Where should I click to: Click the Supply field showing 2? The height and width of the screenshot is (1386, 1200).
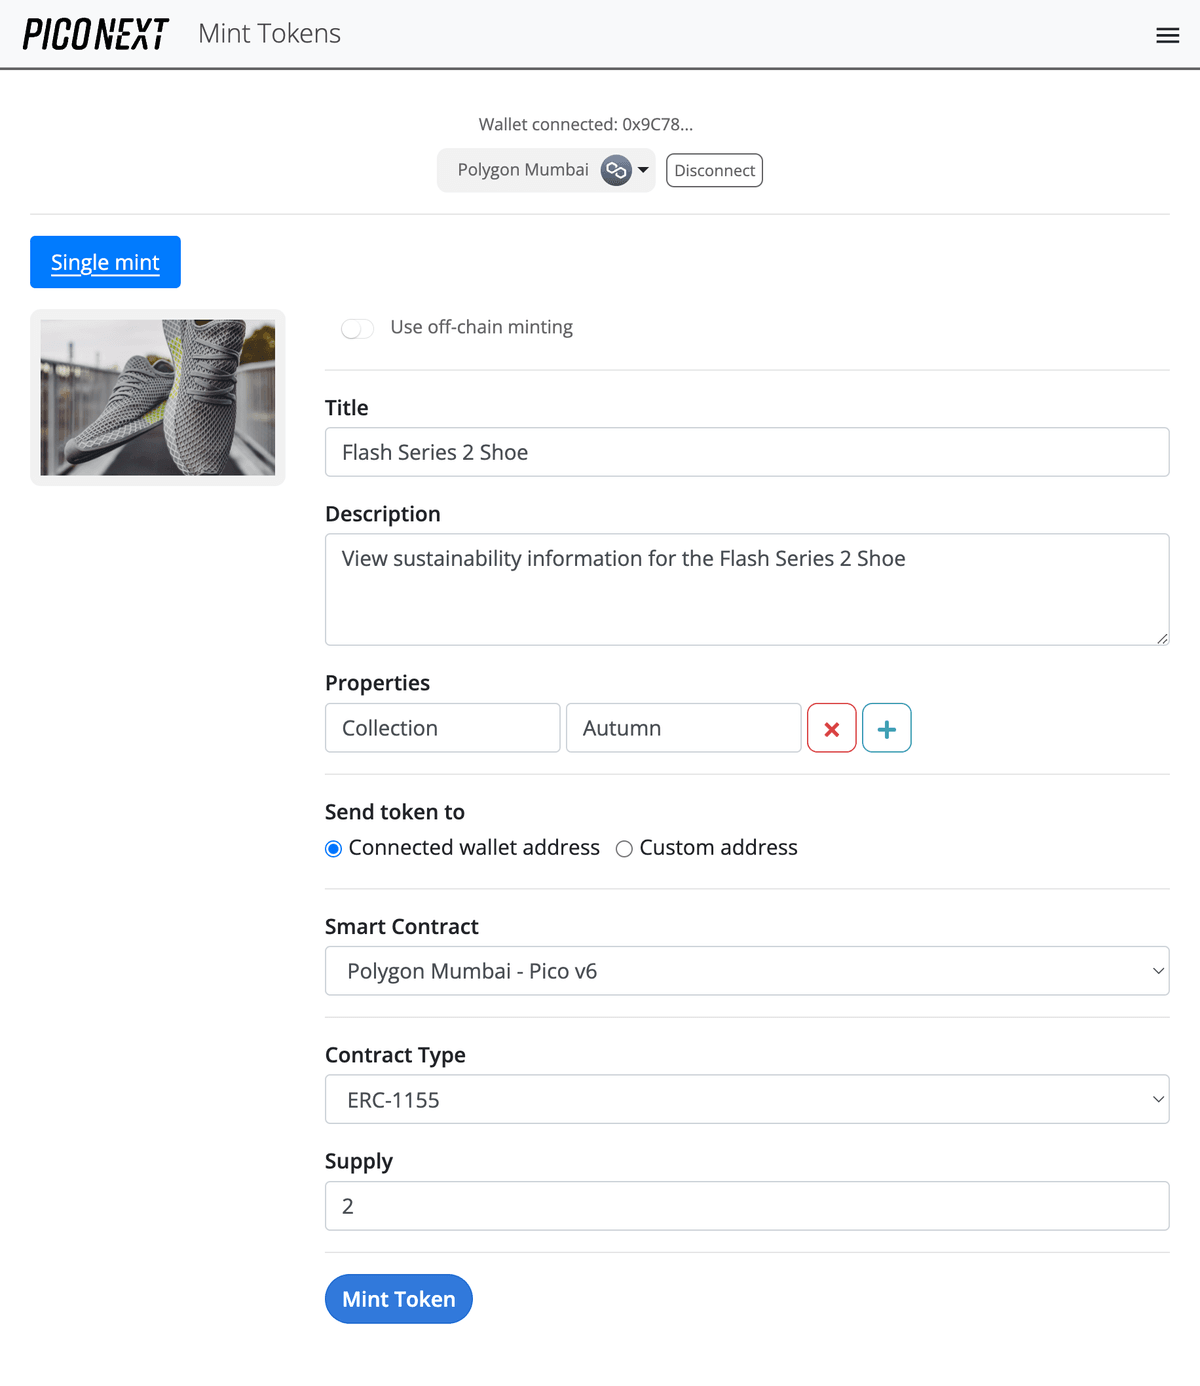point(747,1206)
